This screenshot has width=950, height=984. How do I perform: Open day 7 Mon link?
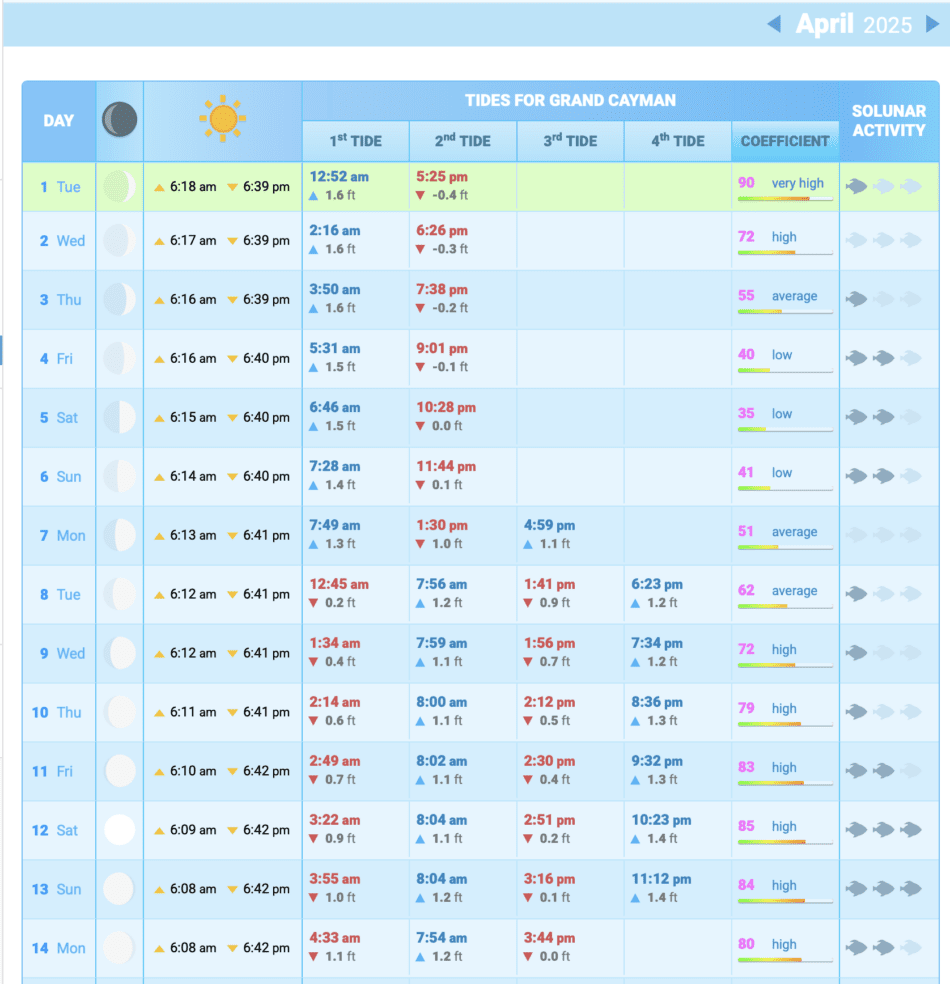(62, 536)
